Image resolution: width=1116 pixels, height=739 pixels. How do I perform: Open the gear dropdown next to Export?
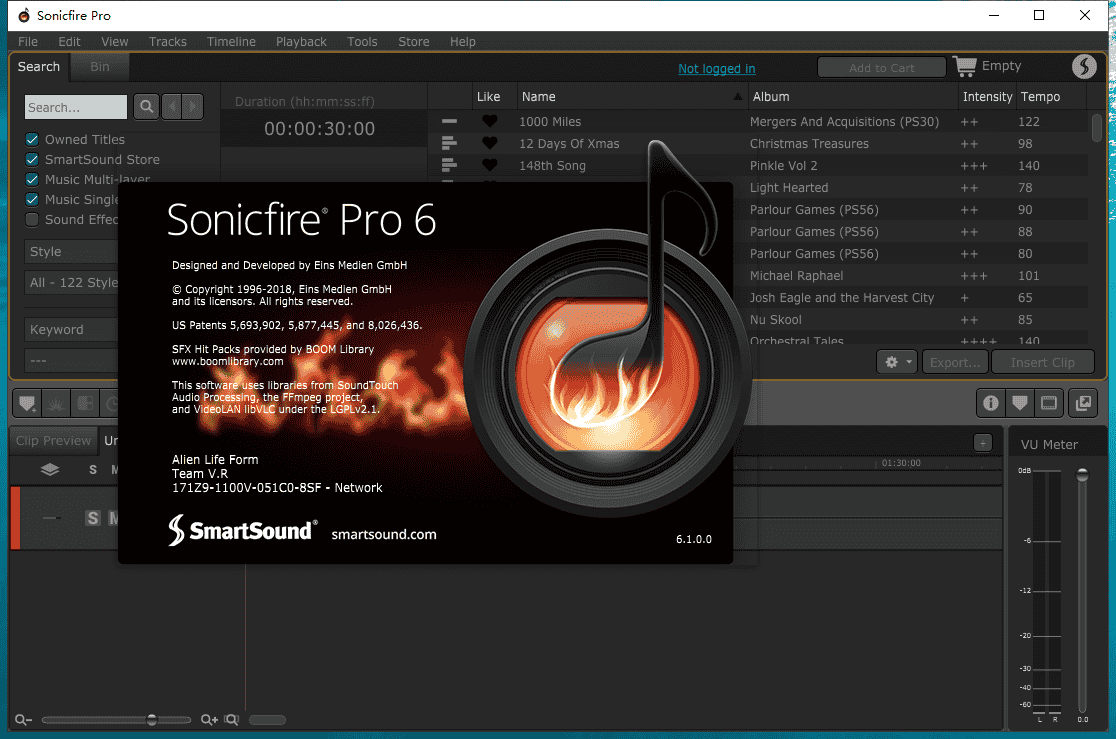tap(897, 361)
